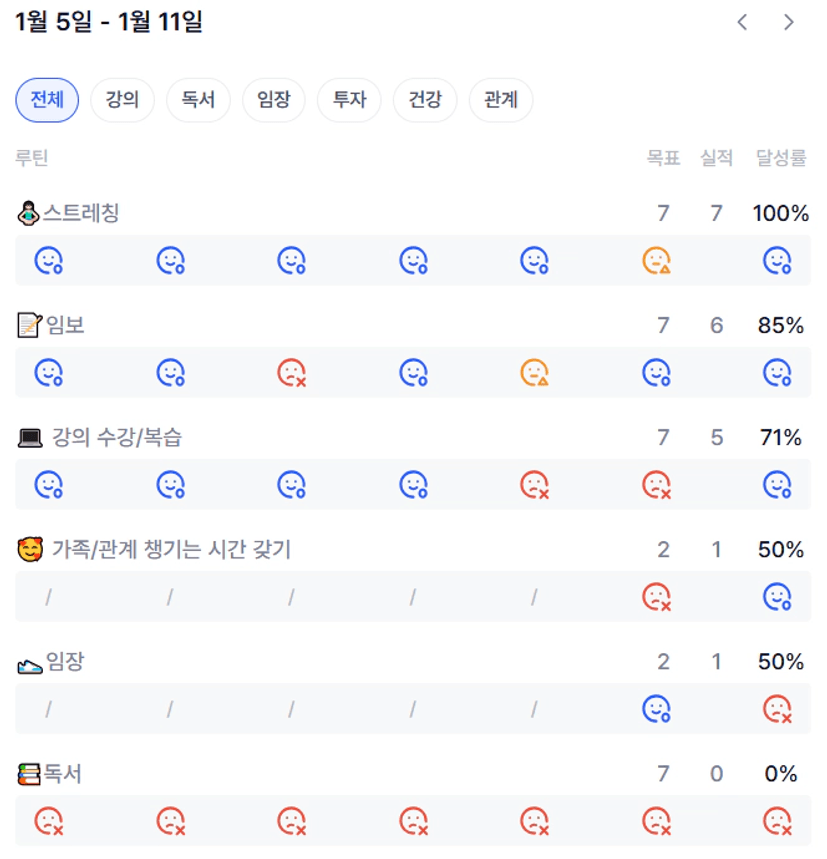The height and width of the screenshot is (859, 827).
Task: Go to previous week with left chevron
Action: tap(742, 22)
